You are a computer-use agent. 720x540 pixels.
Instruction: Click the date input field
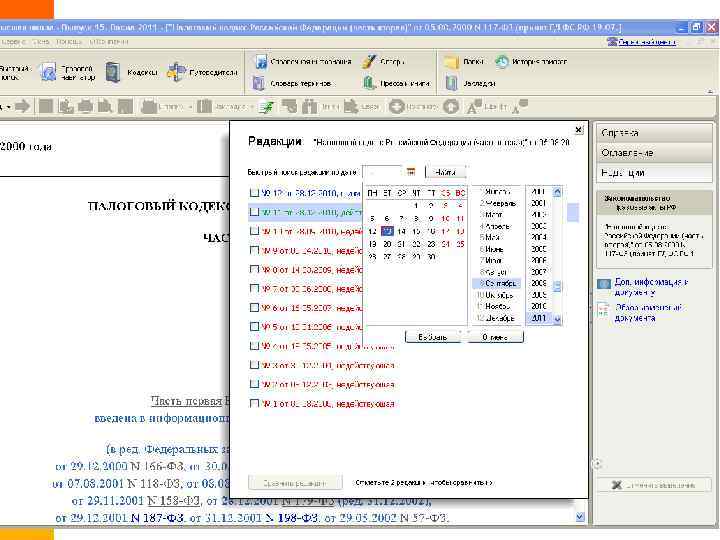pos(383,172)
